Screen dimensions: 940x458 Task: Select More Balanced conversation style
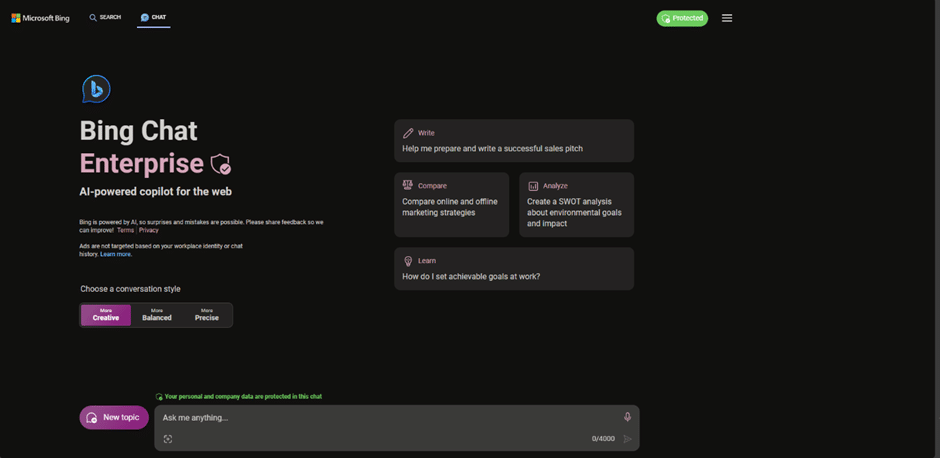156,315
